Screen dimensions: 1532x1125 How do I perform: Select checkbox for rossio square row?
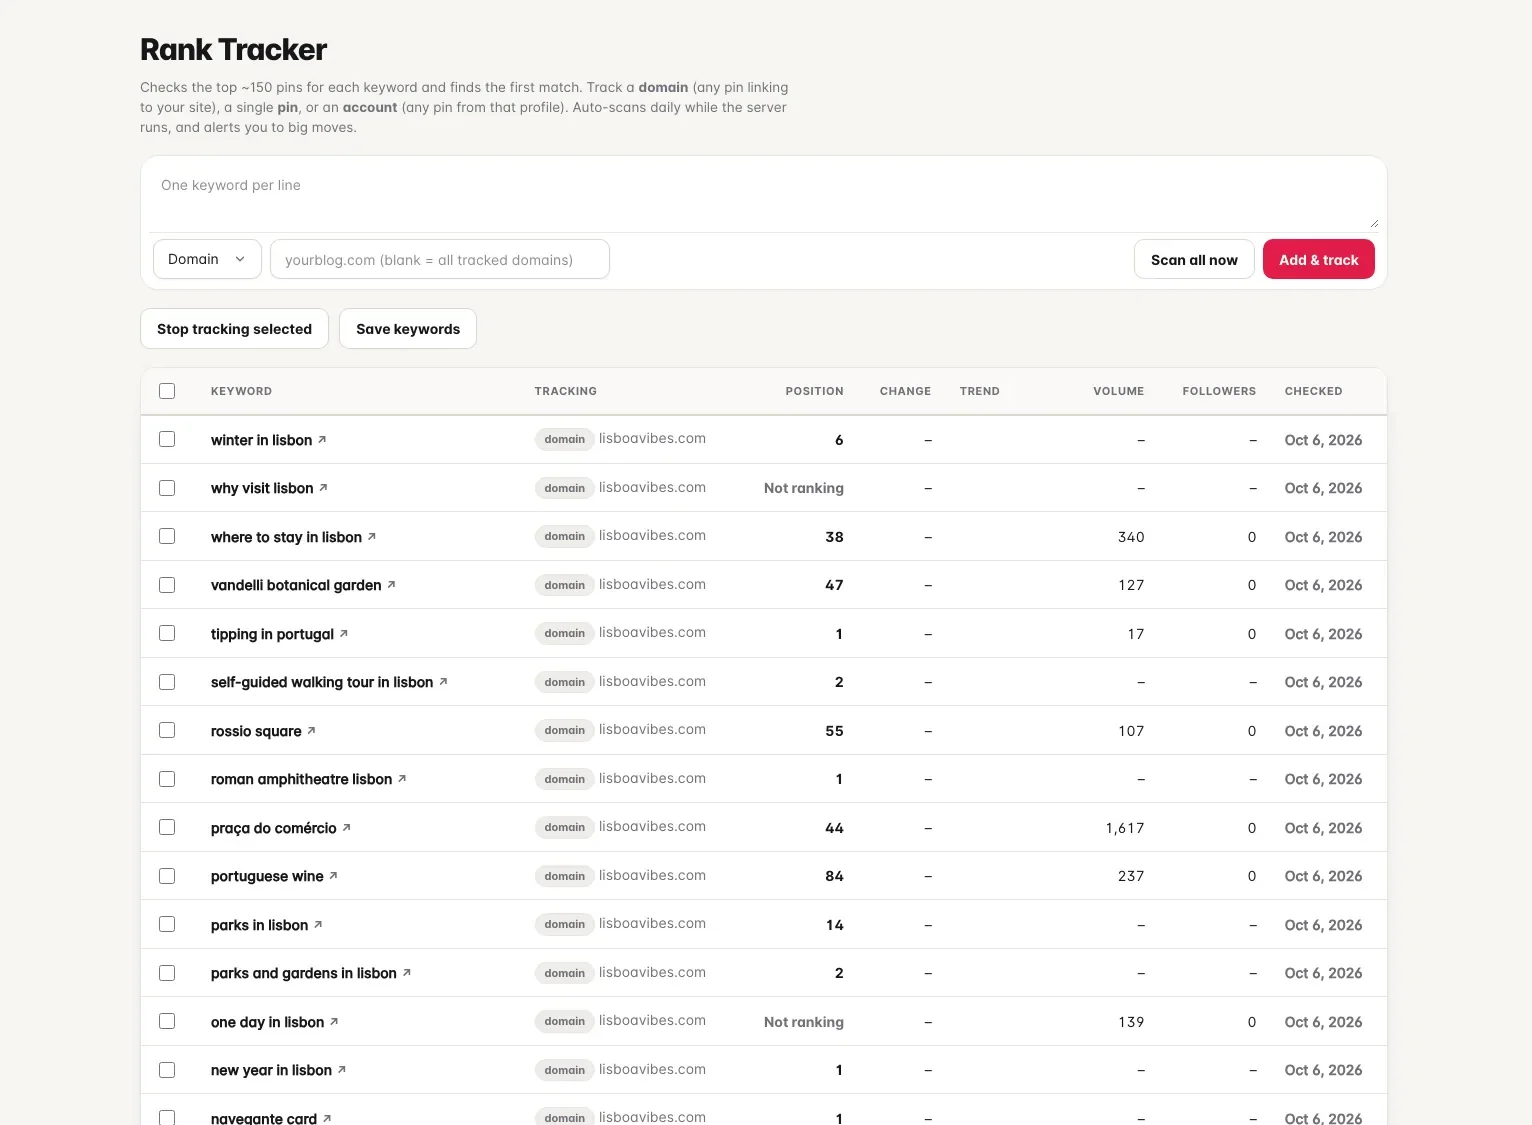(167, 730)
